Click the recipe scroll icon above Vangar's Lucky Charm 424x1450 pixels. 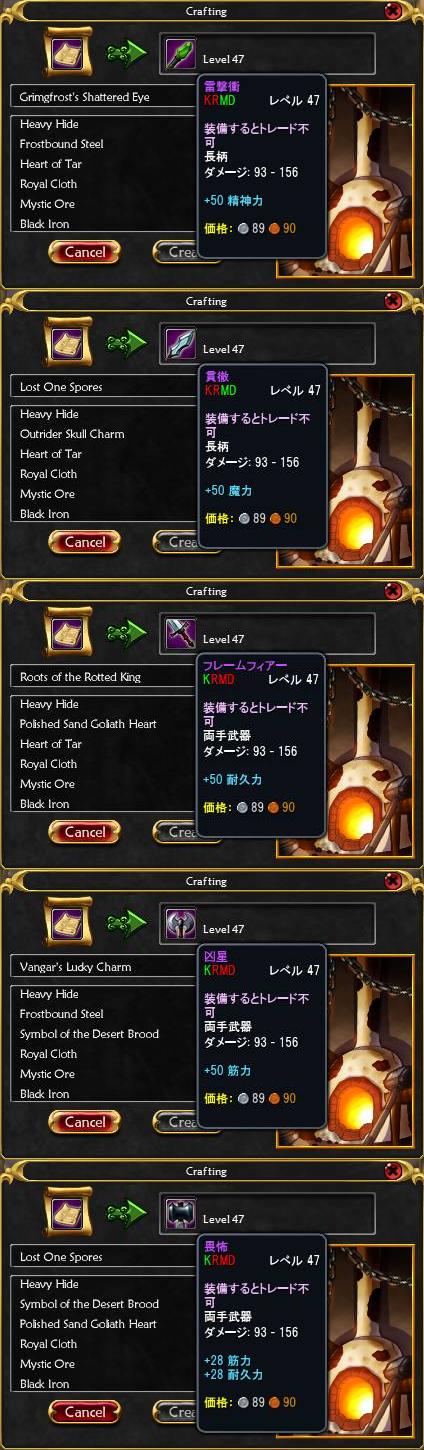point(69,924)
